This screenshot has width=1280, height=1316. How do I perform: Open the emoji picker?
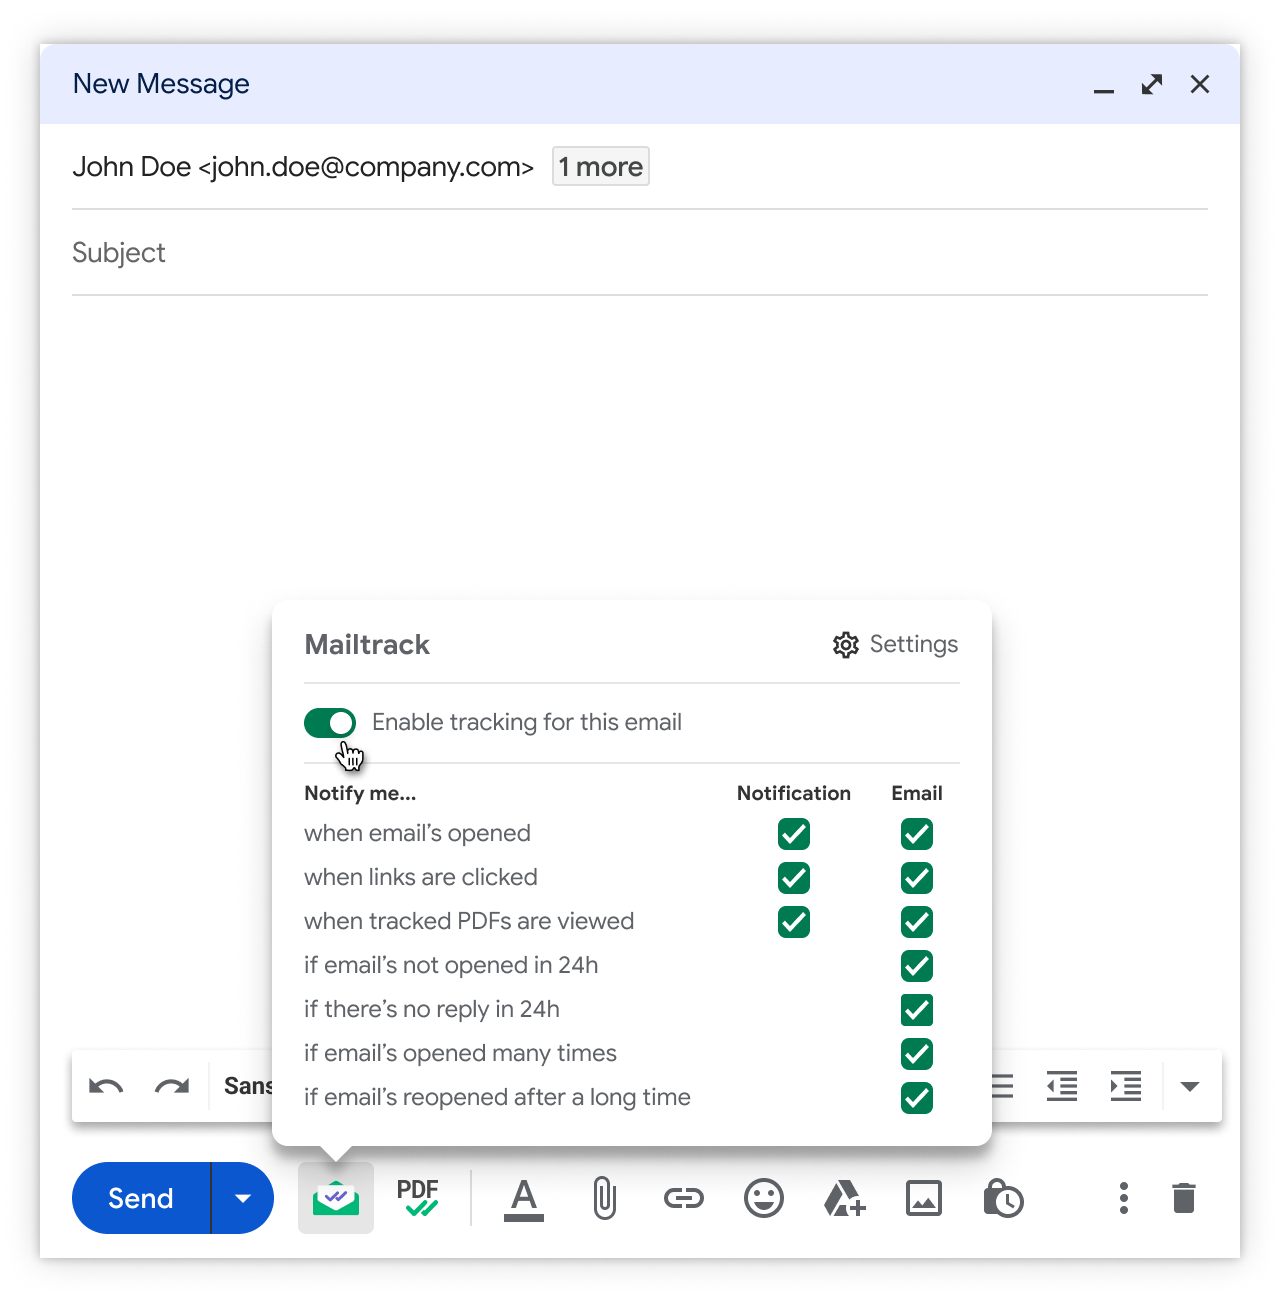(764, 1198)
